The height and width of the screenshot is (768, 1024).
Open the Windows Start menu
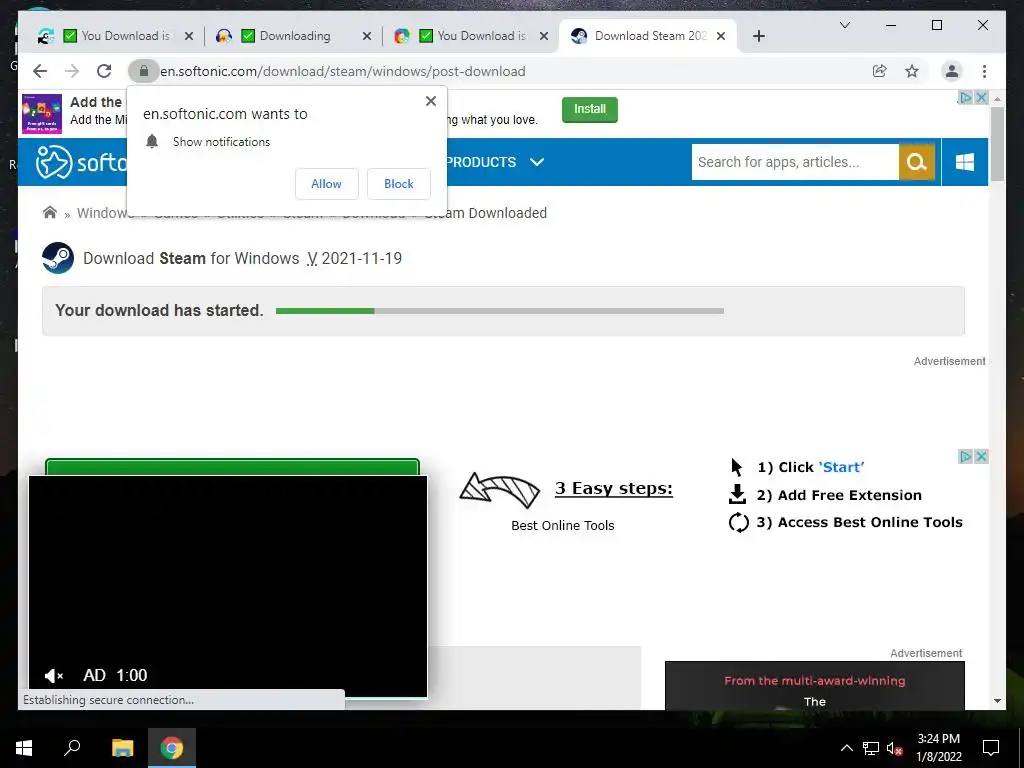pos(24,748)
